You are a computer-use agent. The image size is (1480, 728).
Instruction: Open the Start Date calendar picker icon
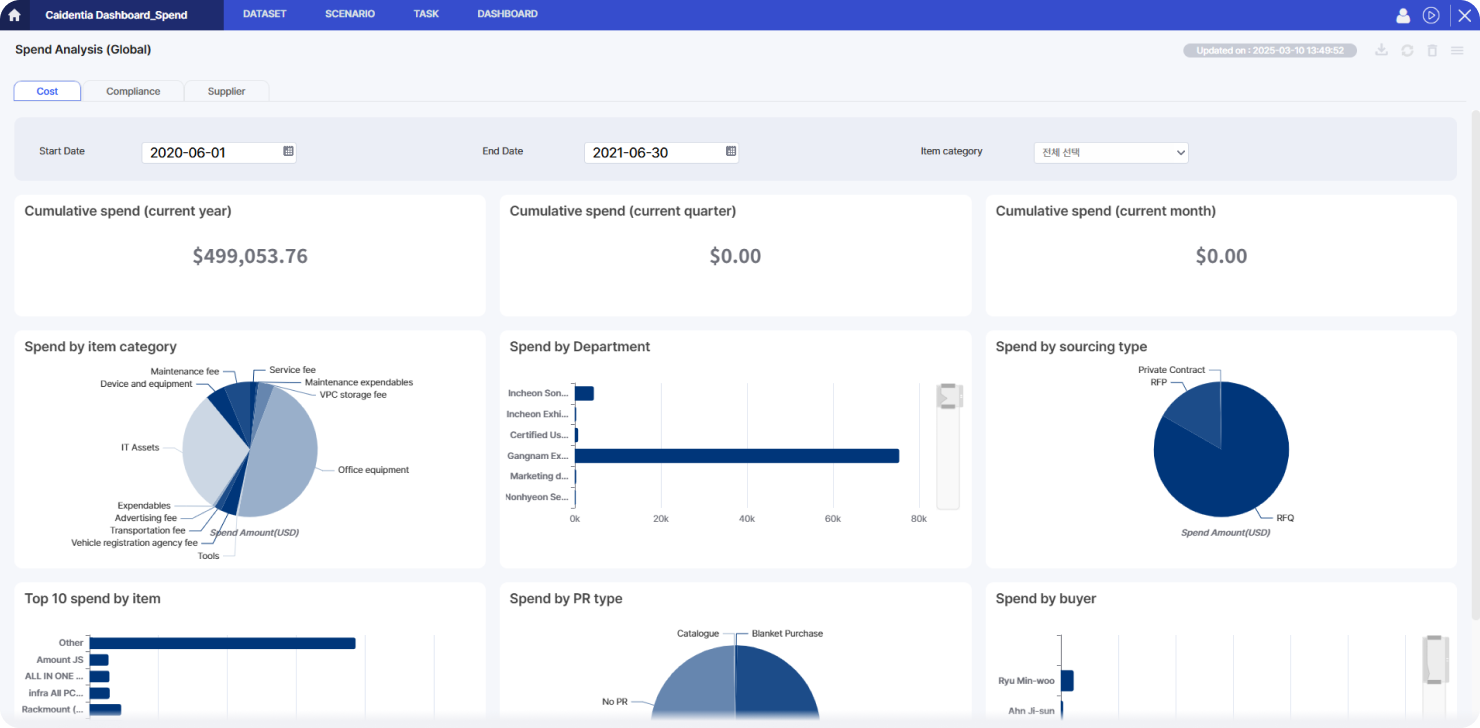[288, 152]
